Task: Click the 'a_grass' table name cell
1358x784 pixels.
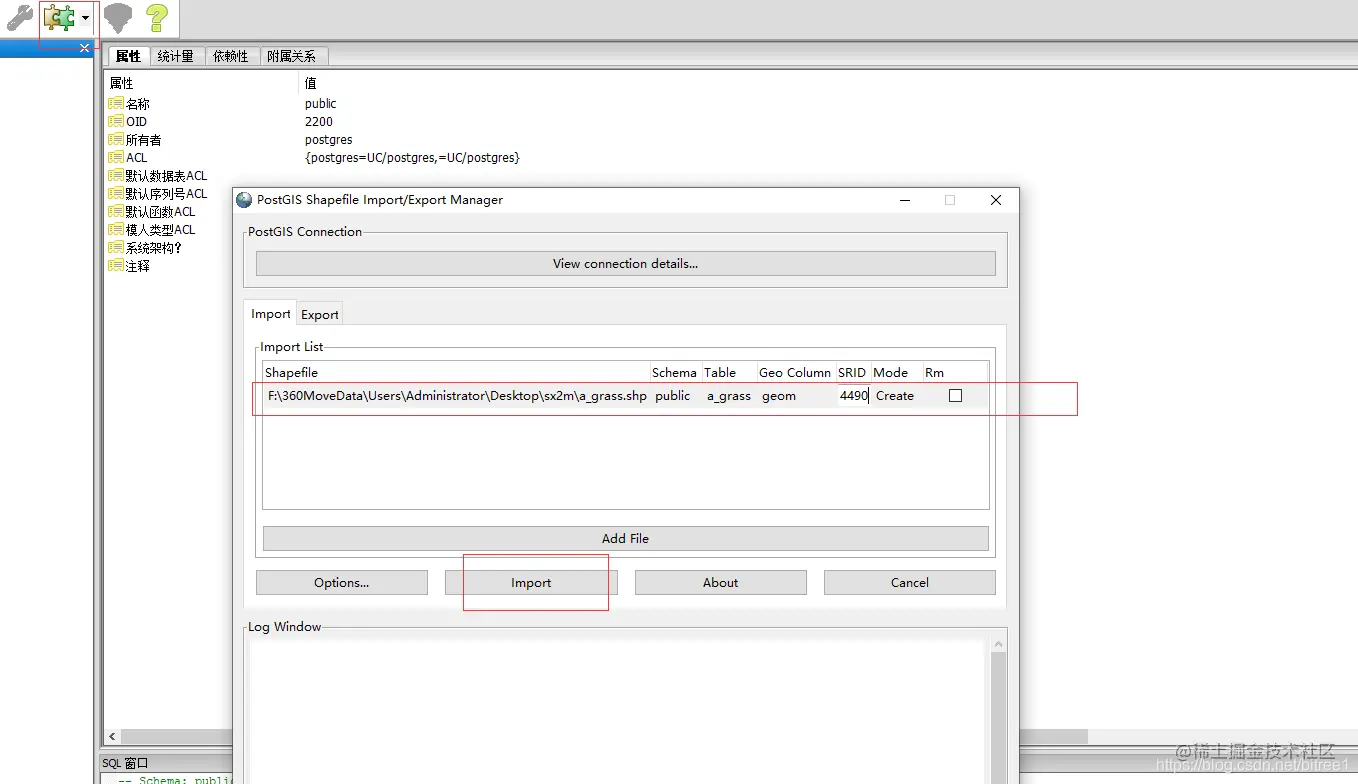Action: click(x=729, y=396)
